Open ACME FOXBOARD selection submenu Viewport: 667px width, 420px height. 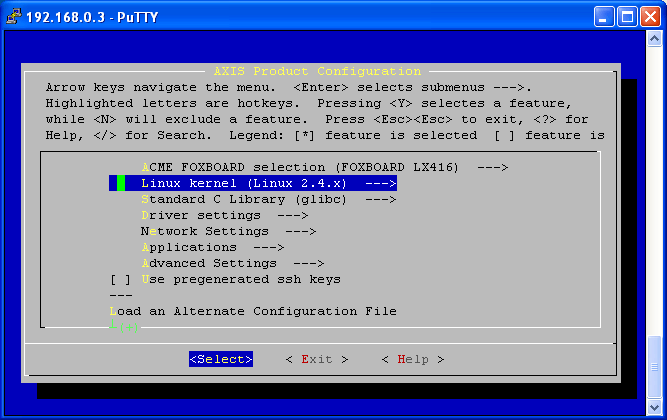(325, 167)
